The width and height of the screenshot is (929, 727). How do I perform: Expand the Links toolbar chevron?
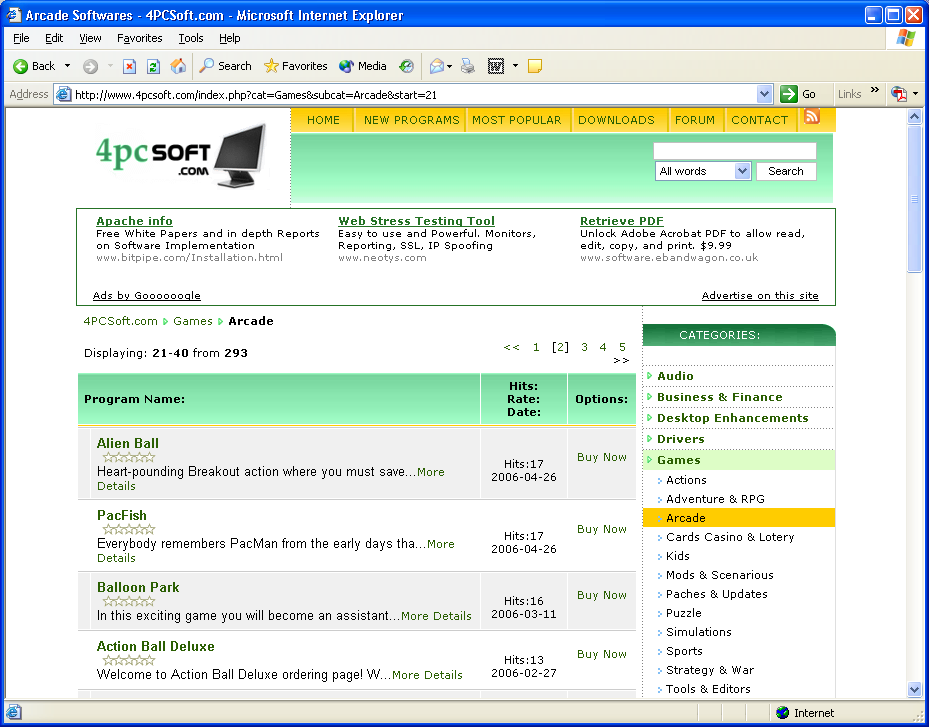[875, 90]
